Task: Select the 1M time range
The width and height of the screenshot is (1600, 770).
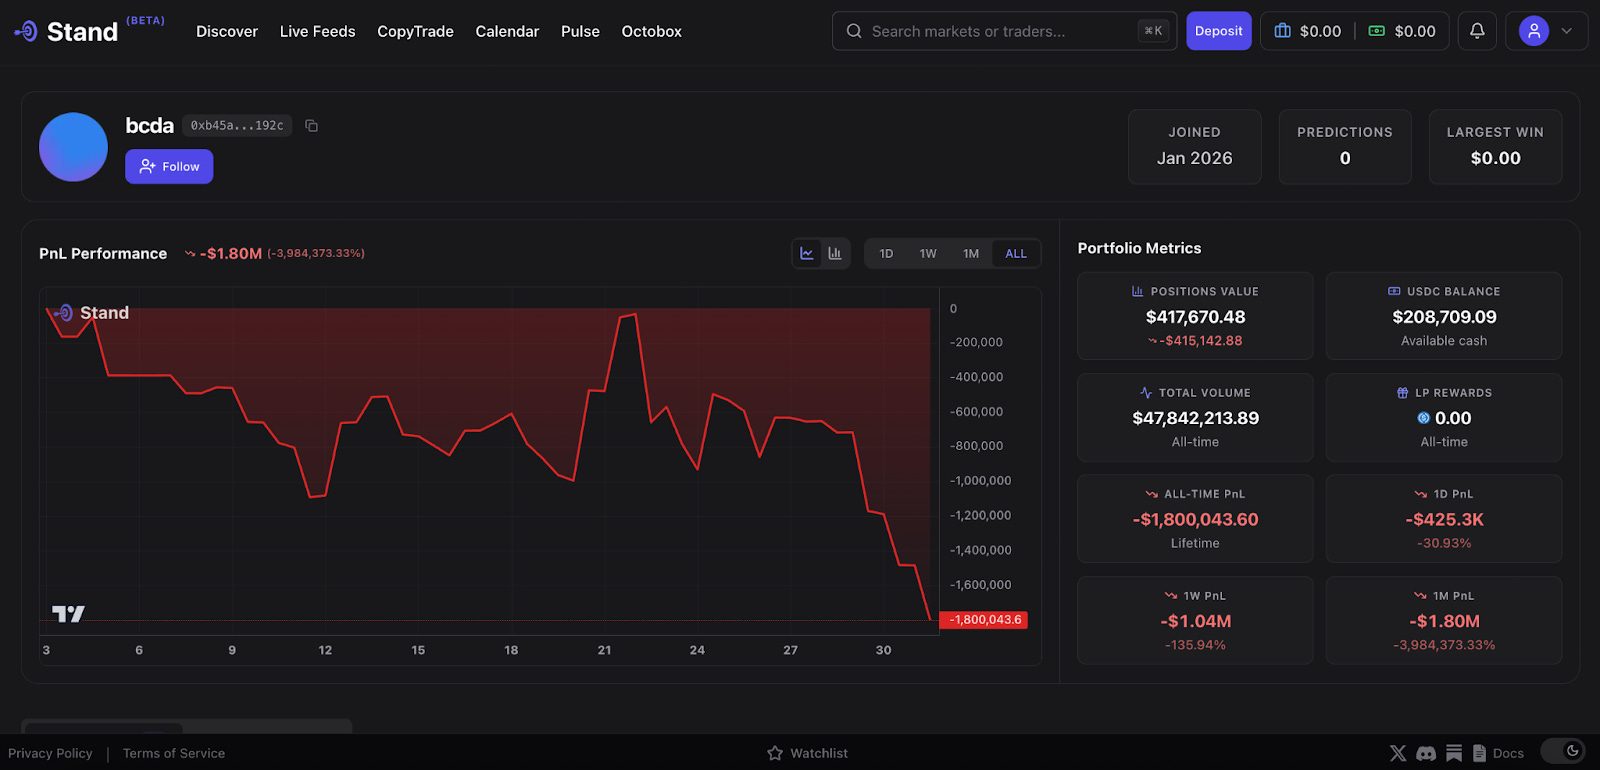Action: (x=971, y=253)
